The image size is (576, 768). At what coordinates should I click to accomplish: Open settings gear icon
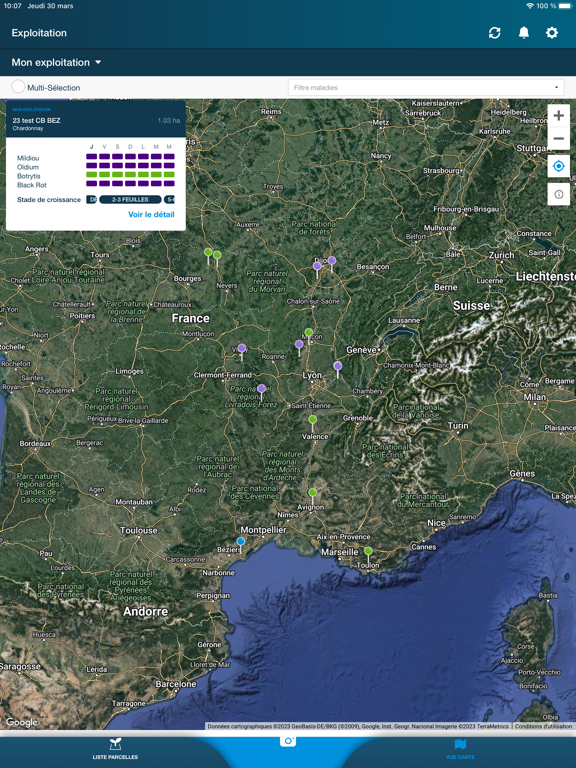pyautogui.click(x=552, y=33)
